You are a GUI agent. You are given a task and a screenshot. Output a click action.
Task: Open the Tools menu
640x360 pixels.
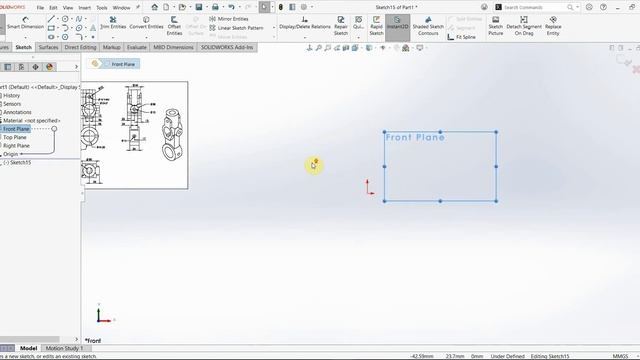click(102, 7)
